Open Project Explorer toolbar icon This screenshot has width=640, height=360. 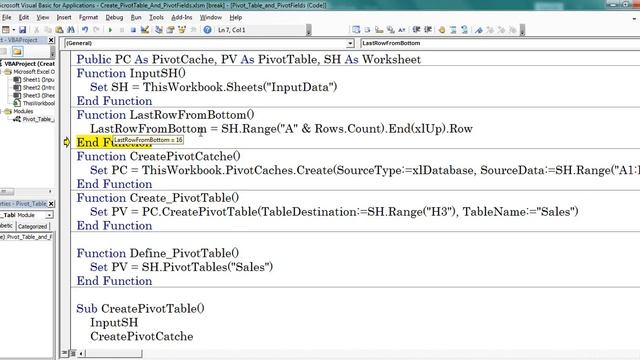[x=159, y=30]
